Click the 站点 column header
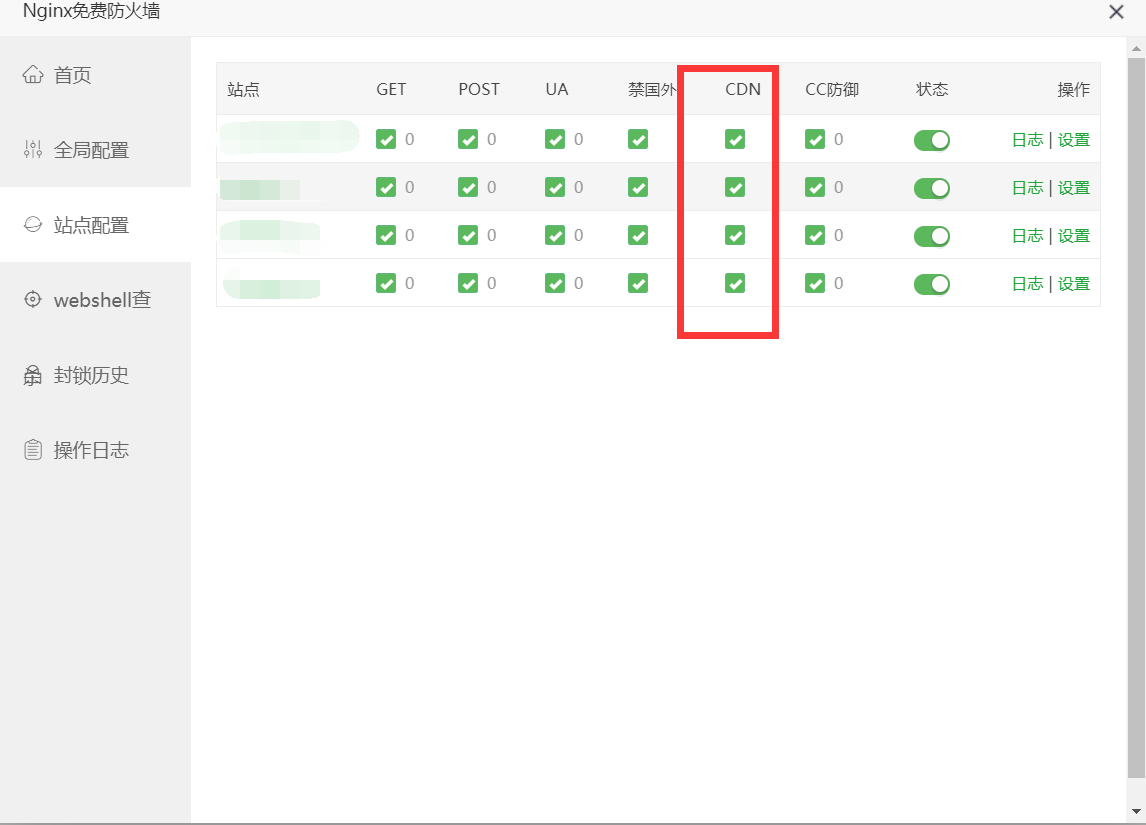1146x825 pixels. click(243, 89)
